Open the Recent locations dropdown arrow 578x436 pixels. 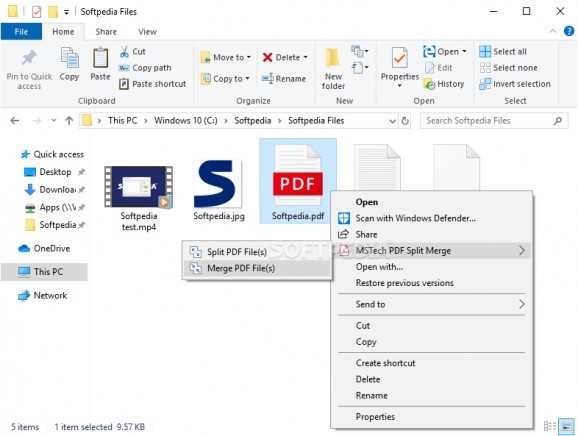53,121
